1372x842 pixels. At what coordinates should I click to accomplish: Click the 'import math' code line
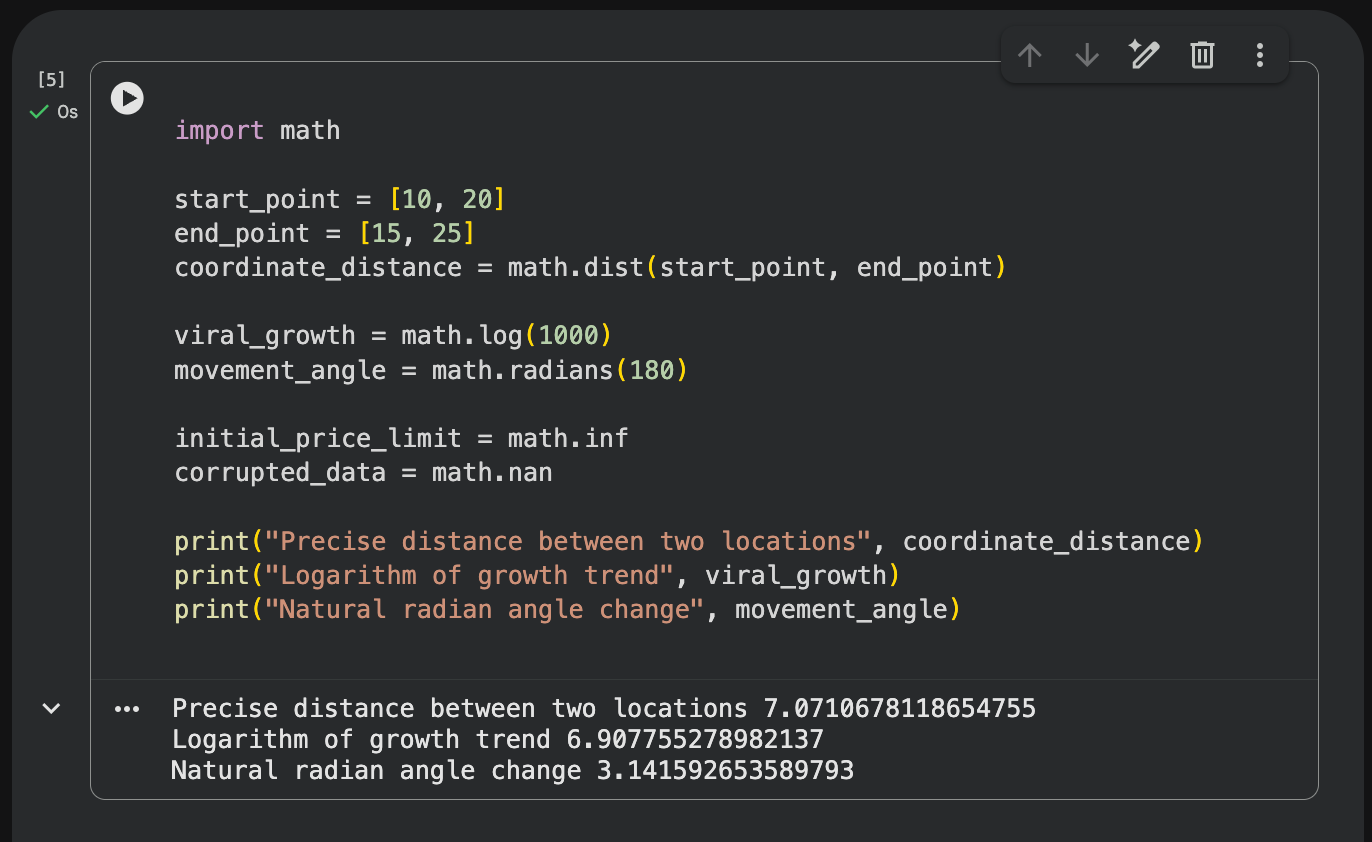pyautogui.click(x=258, y=131)
